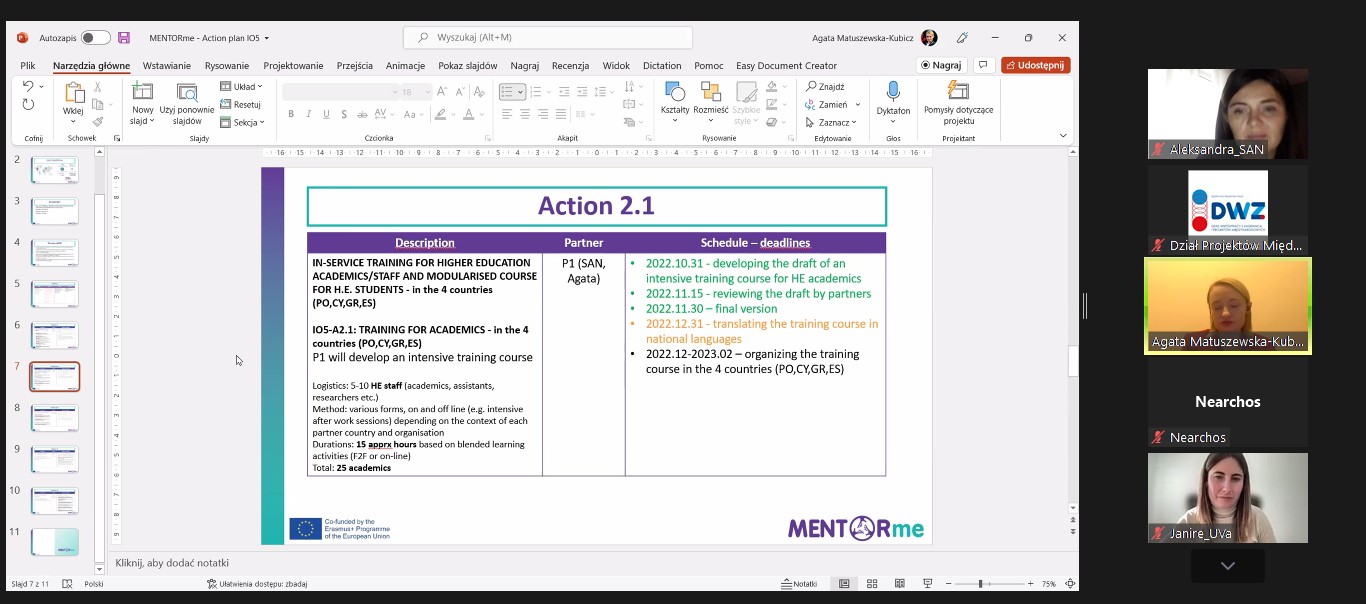Start Dyktafon (Dictate) microphone
Screen dimensions: 1366x604
(x=893, y=102)
